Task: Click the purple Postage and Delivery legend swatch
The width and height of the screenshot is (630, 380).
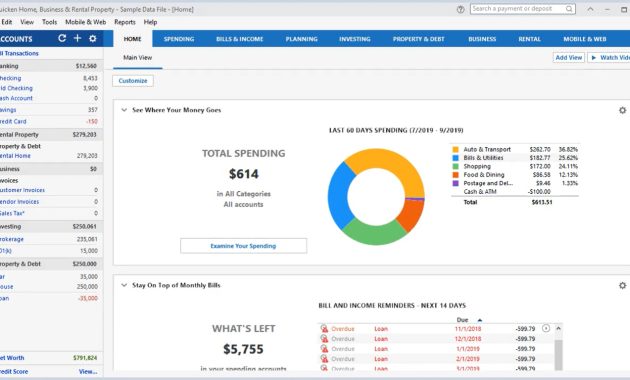Action: click(455, 183)
